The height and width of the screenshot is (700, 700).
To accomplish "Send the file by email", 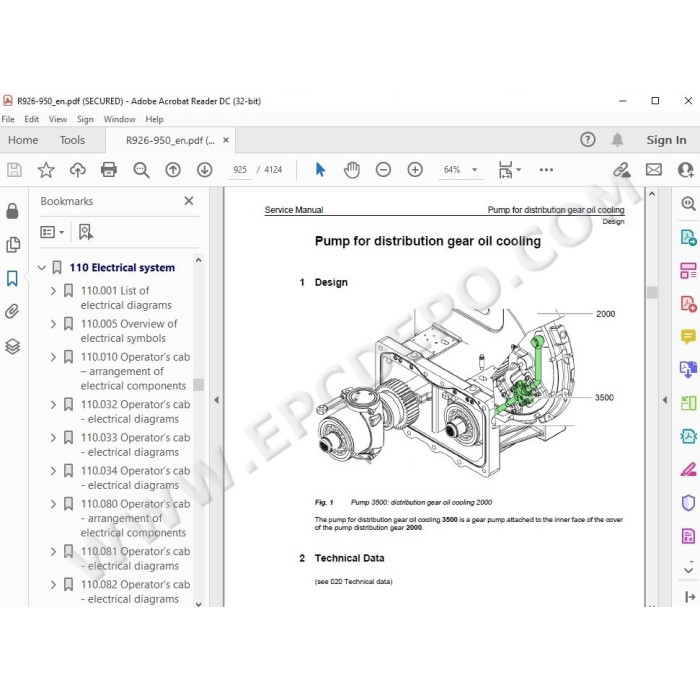I will [654, 170].
